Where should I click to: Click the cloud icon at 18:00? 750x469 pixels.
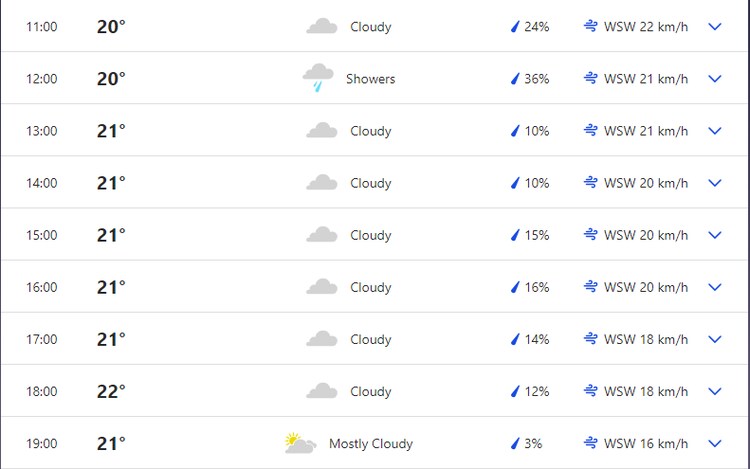coord(321,391)
